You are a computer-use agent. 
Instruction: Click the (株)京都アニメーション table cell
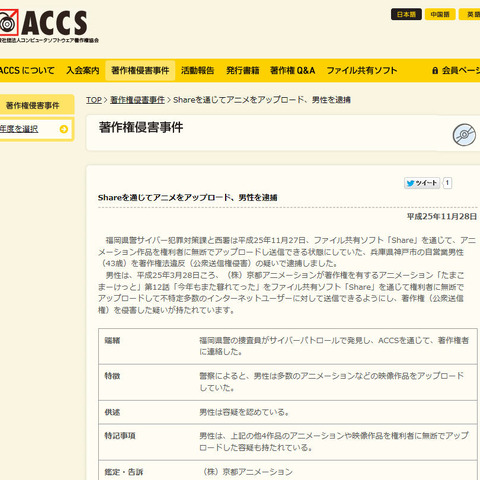point(248,472)
